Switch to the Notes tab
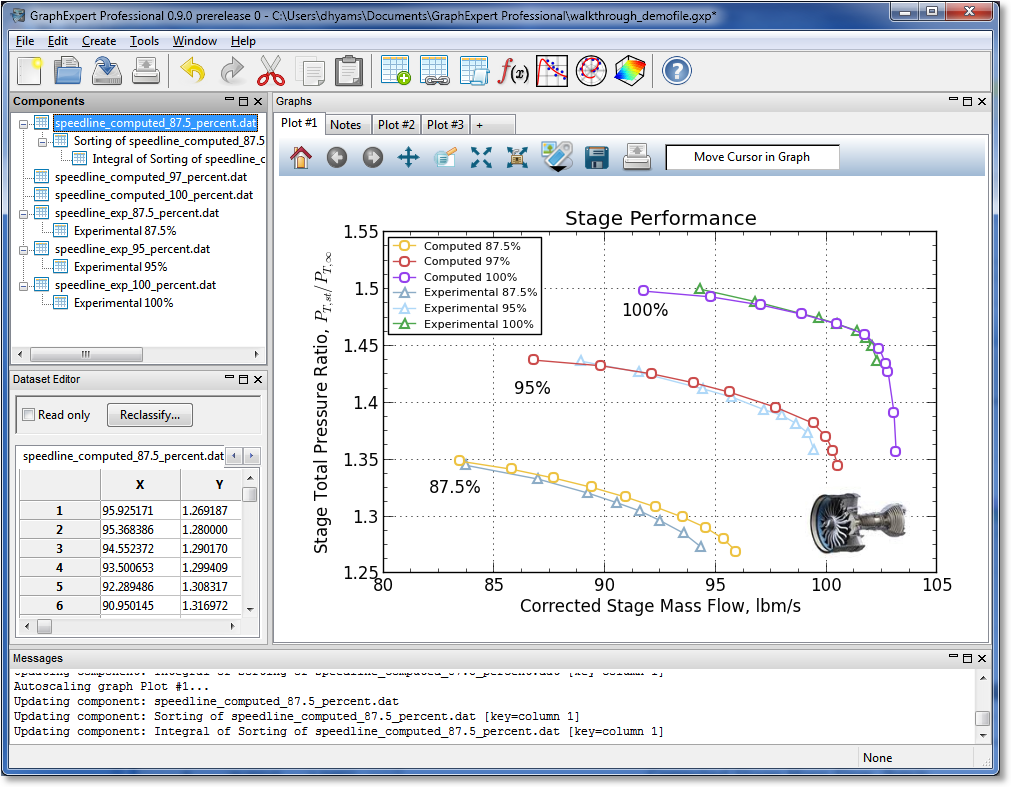This screenshot has width=1011, height=787. click(x=346, y=124)
